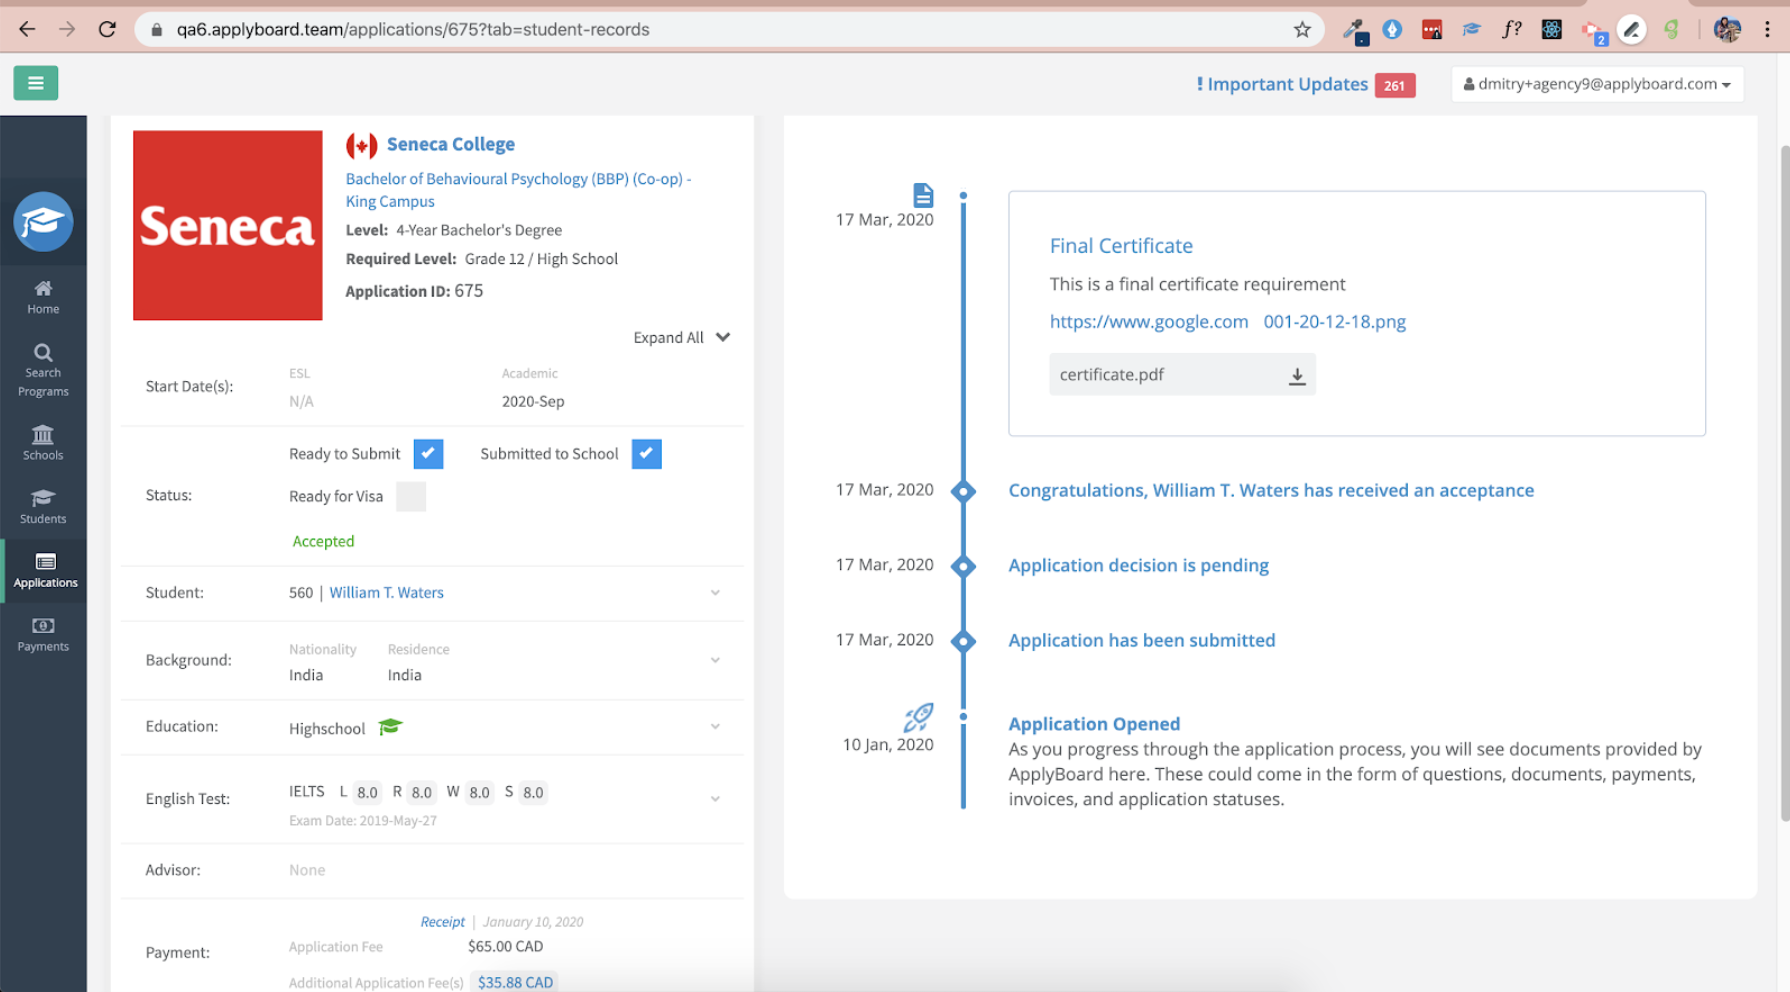Image resolution: width=1790 pixels, height=992 pixels.
Task: Click the Chrome profile avatar
Action: point(1727,29)
